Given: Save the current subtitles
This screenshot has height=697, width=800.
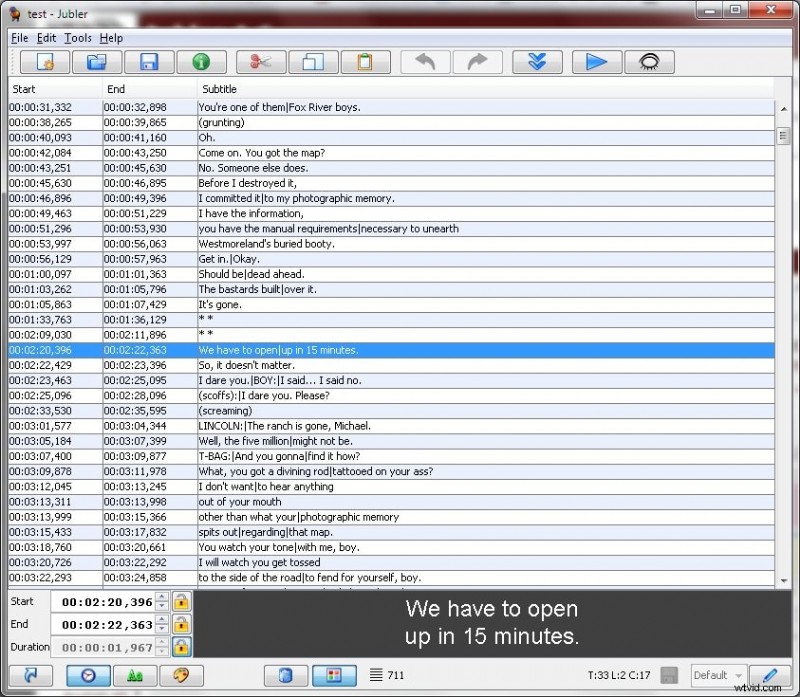Looking at the screenshot, I should [x=149, y=61].
